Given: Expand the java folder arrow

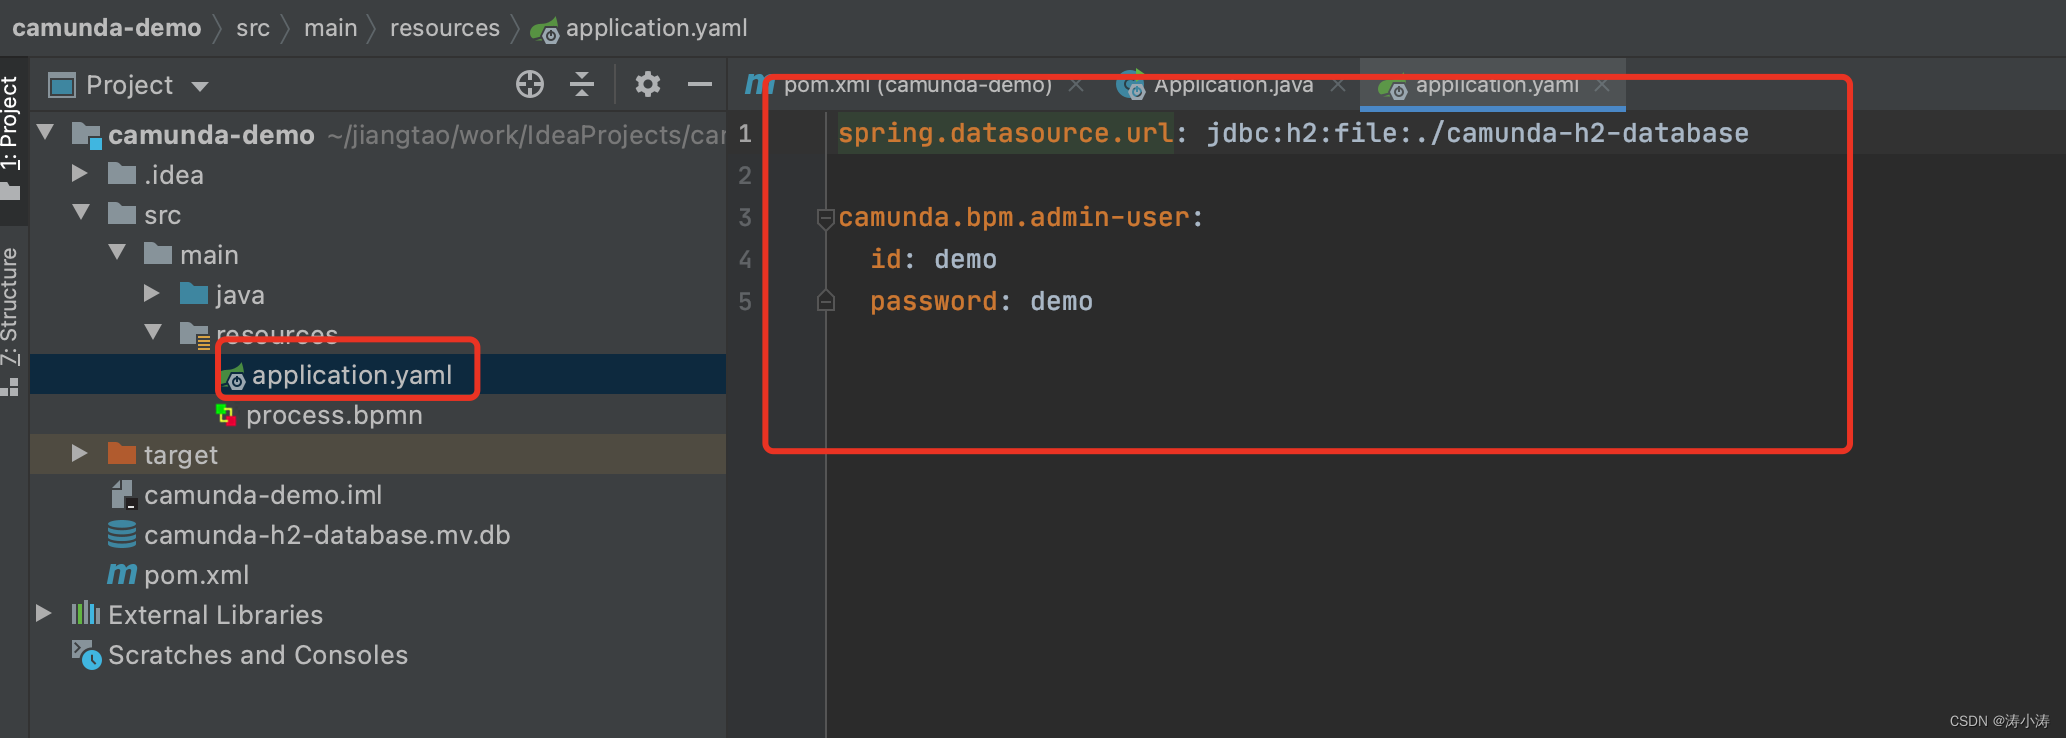Looking at the screenshot, I should (x=152, y=293).
